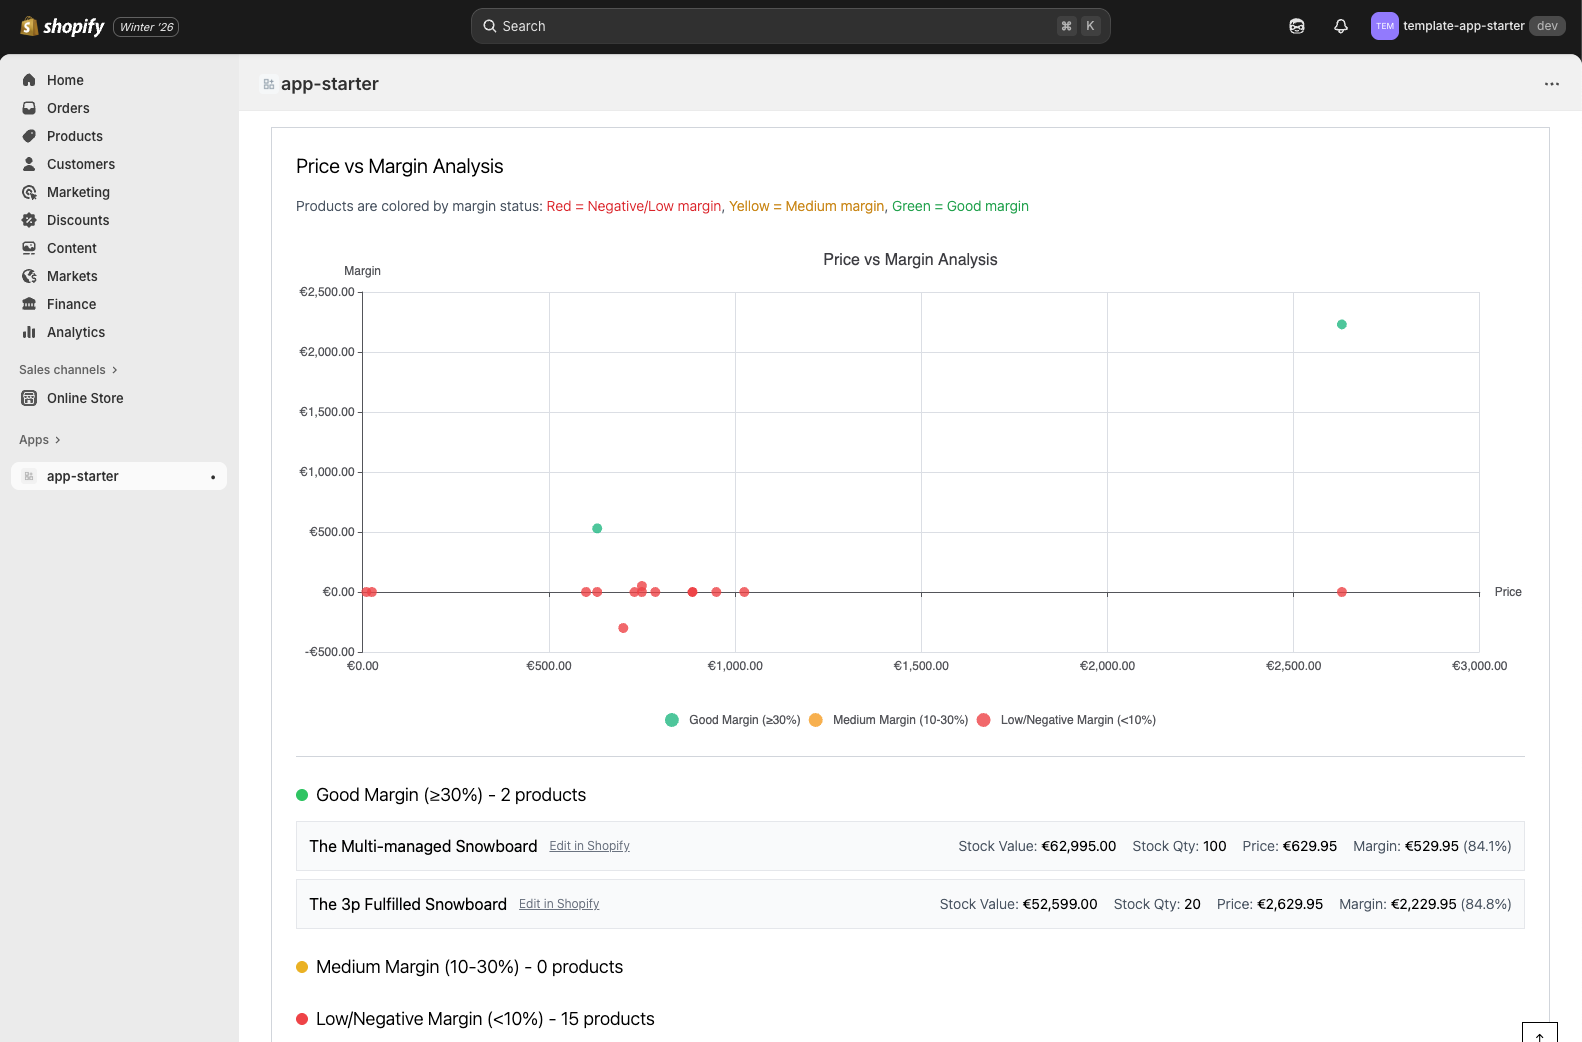The image size is (1582, 1042).
Task: Open the Analytics bar chart icon
Action: click(29, 332)
